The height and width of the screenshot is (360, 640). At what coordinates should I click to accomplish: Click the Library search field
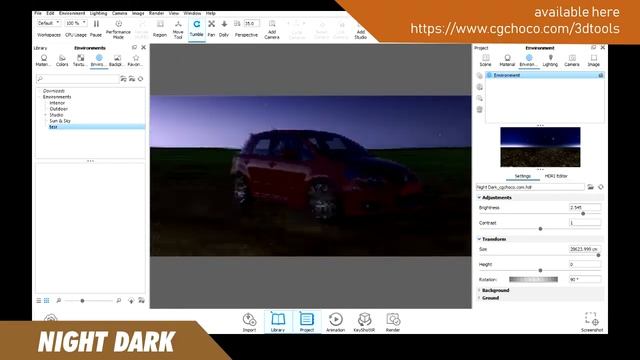click(77, 79)
